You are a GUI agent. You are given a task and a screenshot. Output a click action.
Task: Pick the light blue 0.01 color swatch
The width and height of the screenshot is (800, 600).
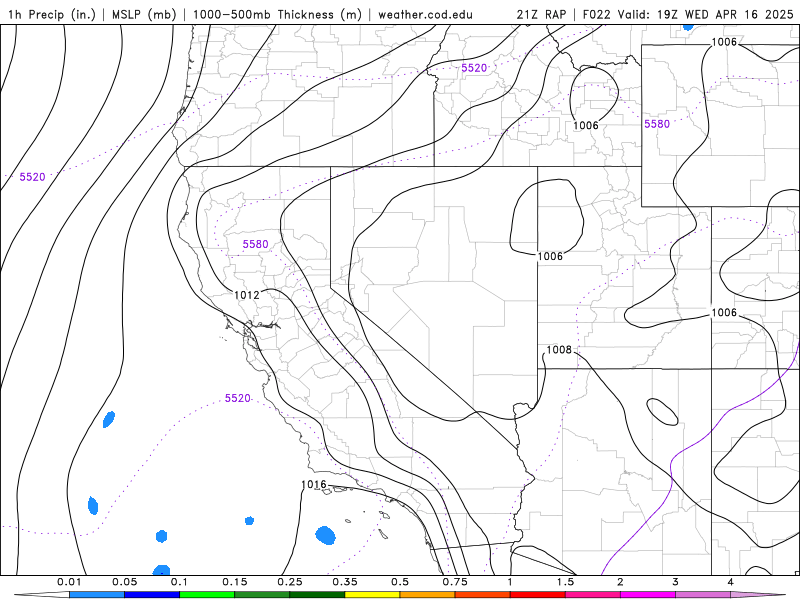point(96,595)
